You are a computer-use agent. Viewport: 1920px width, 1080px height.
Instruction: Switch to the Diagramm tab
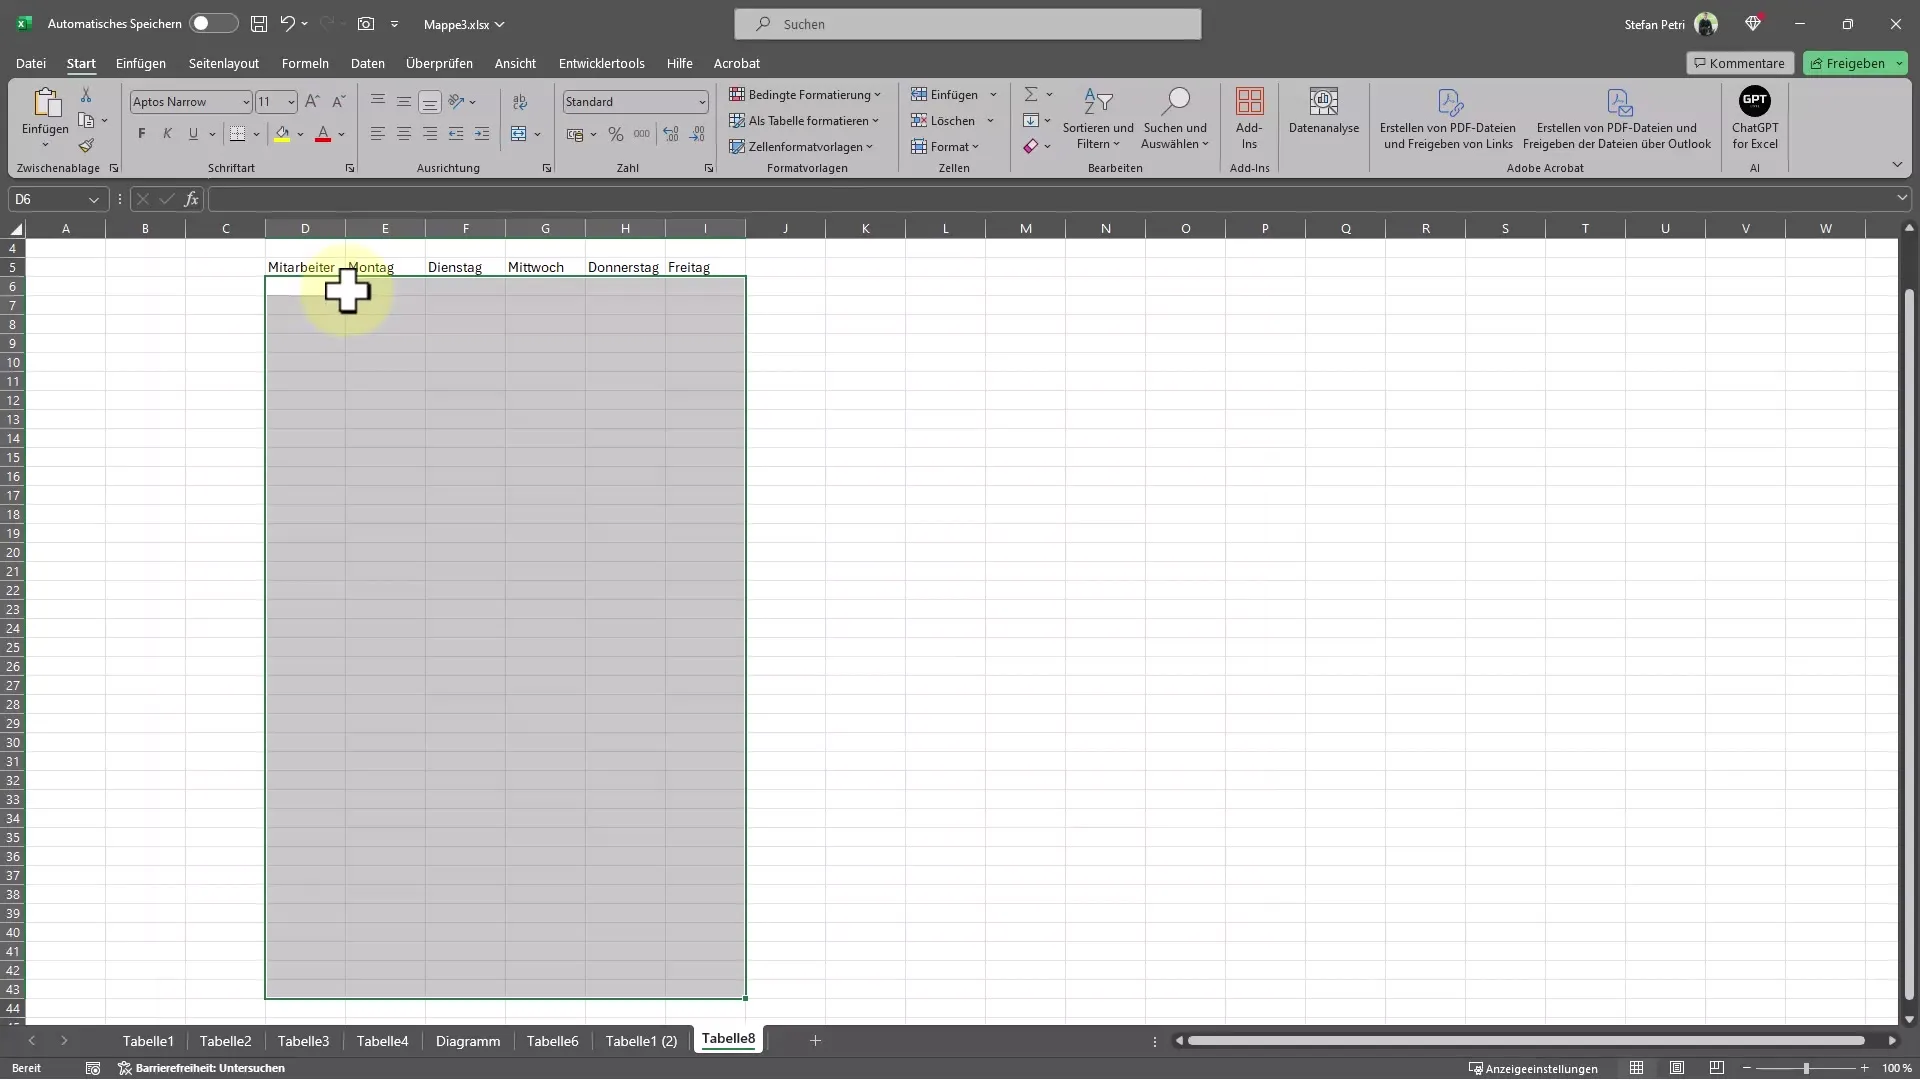click(x=465, y=1039)
